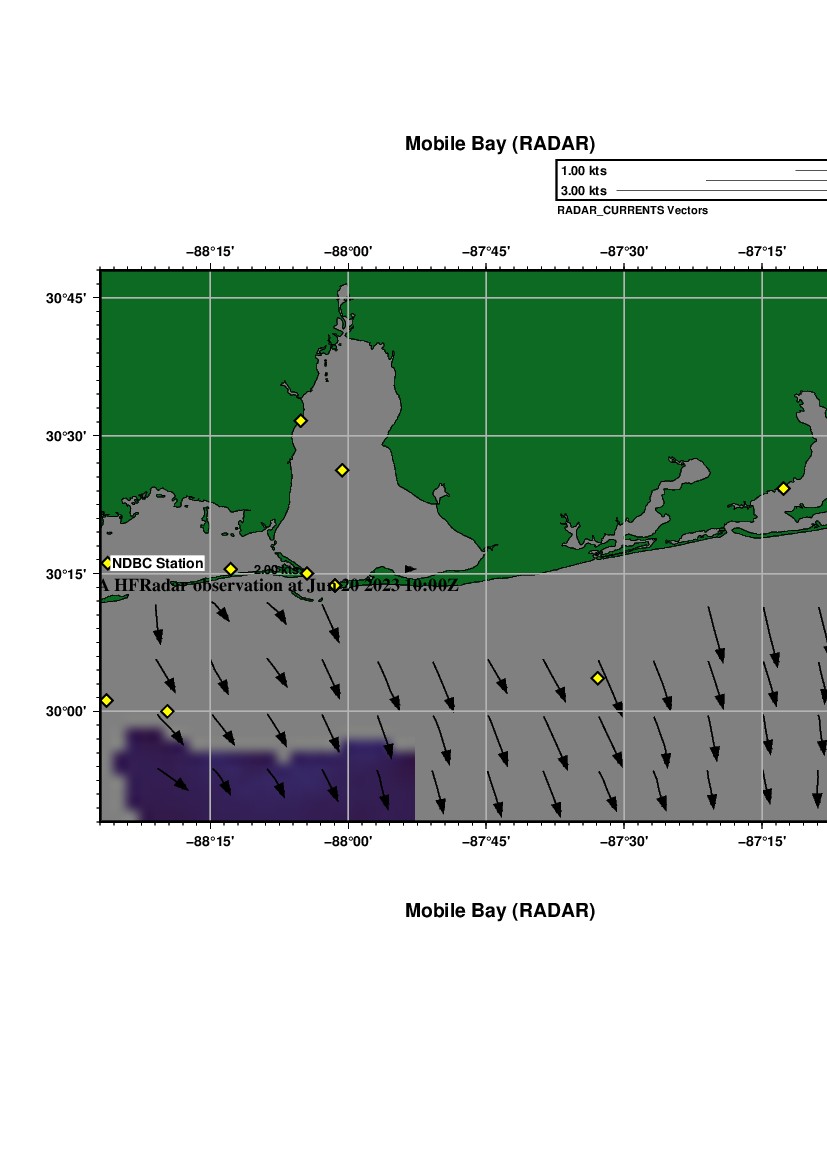Click the -87°45' label on the bottom axis
This screenshot has height=1170, width=827.
[486, 841]
